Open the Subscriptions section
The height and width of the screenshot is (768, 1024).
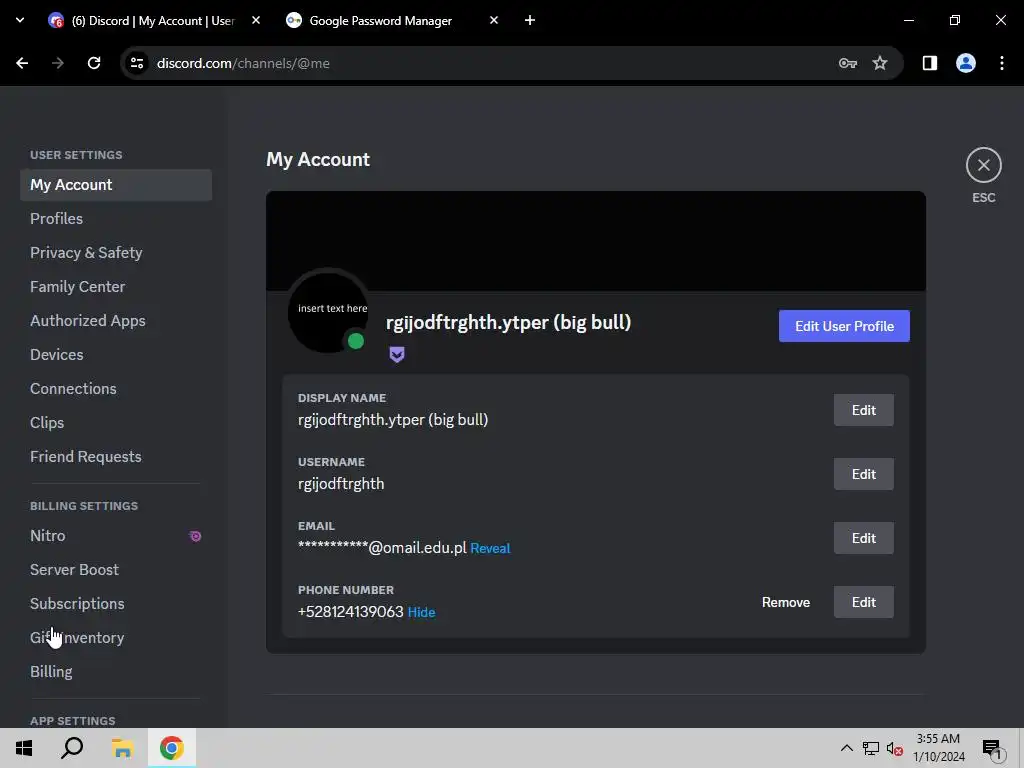[x=116, y=603]
